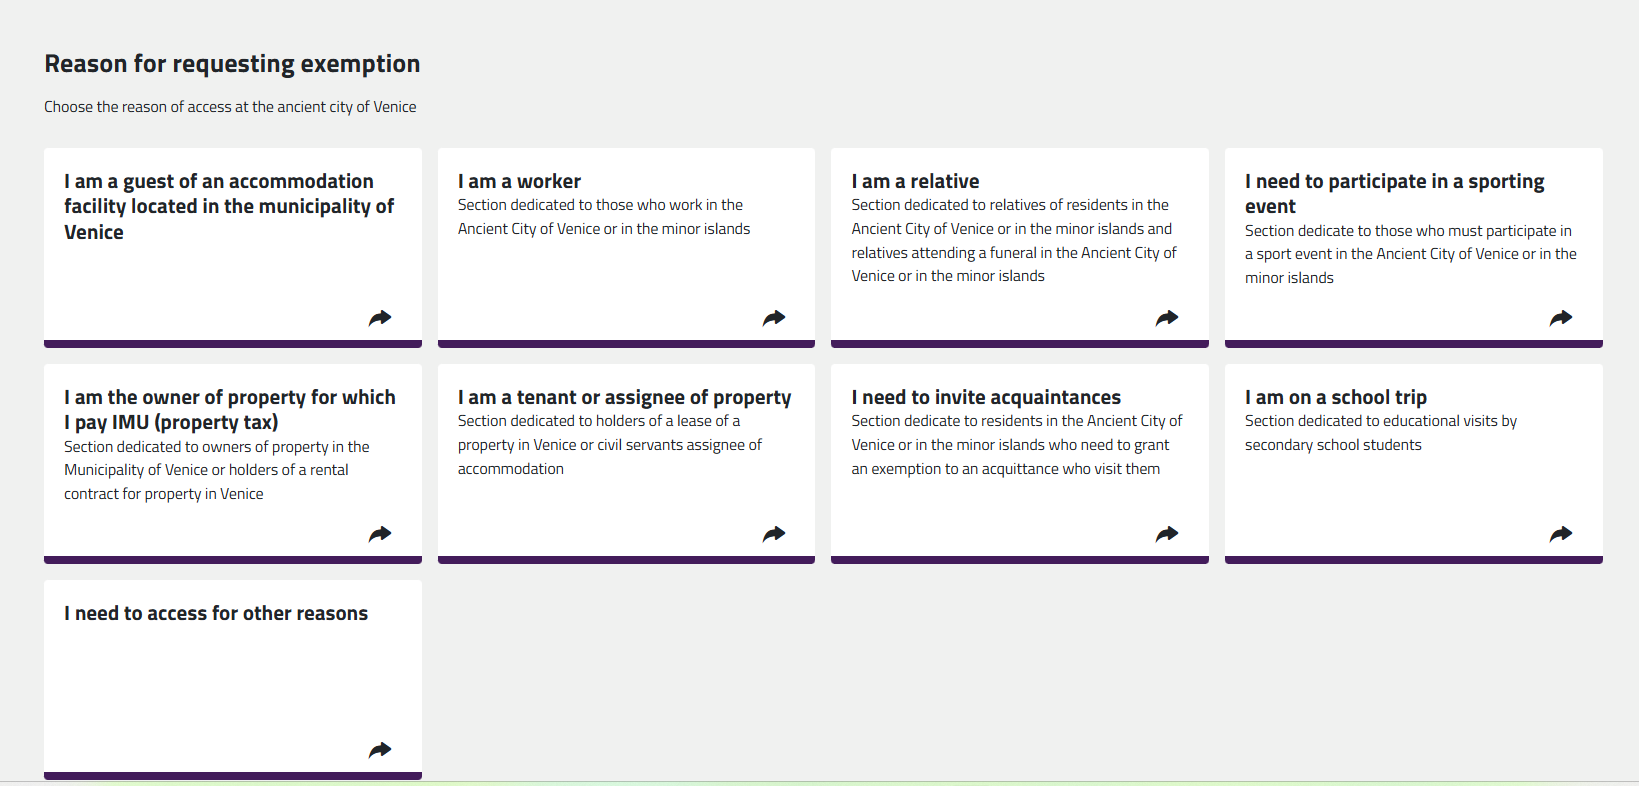This screenshot has width=1639, height=786.
Task: Select 'I am a guest of an accommodation facility'
Action: tap(229, 206)
